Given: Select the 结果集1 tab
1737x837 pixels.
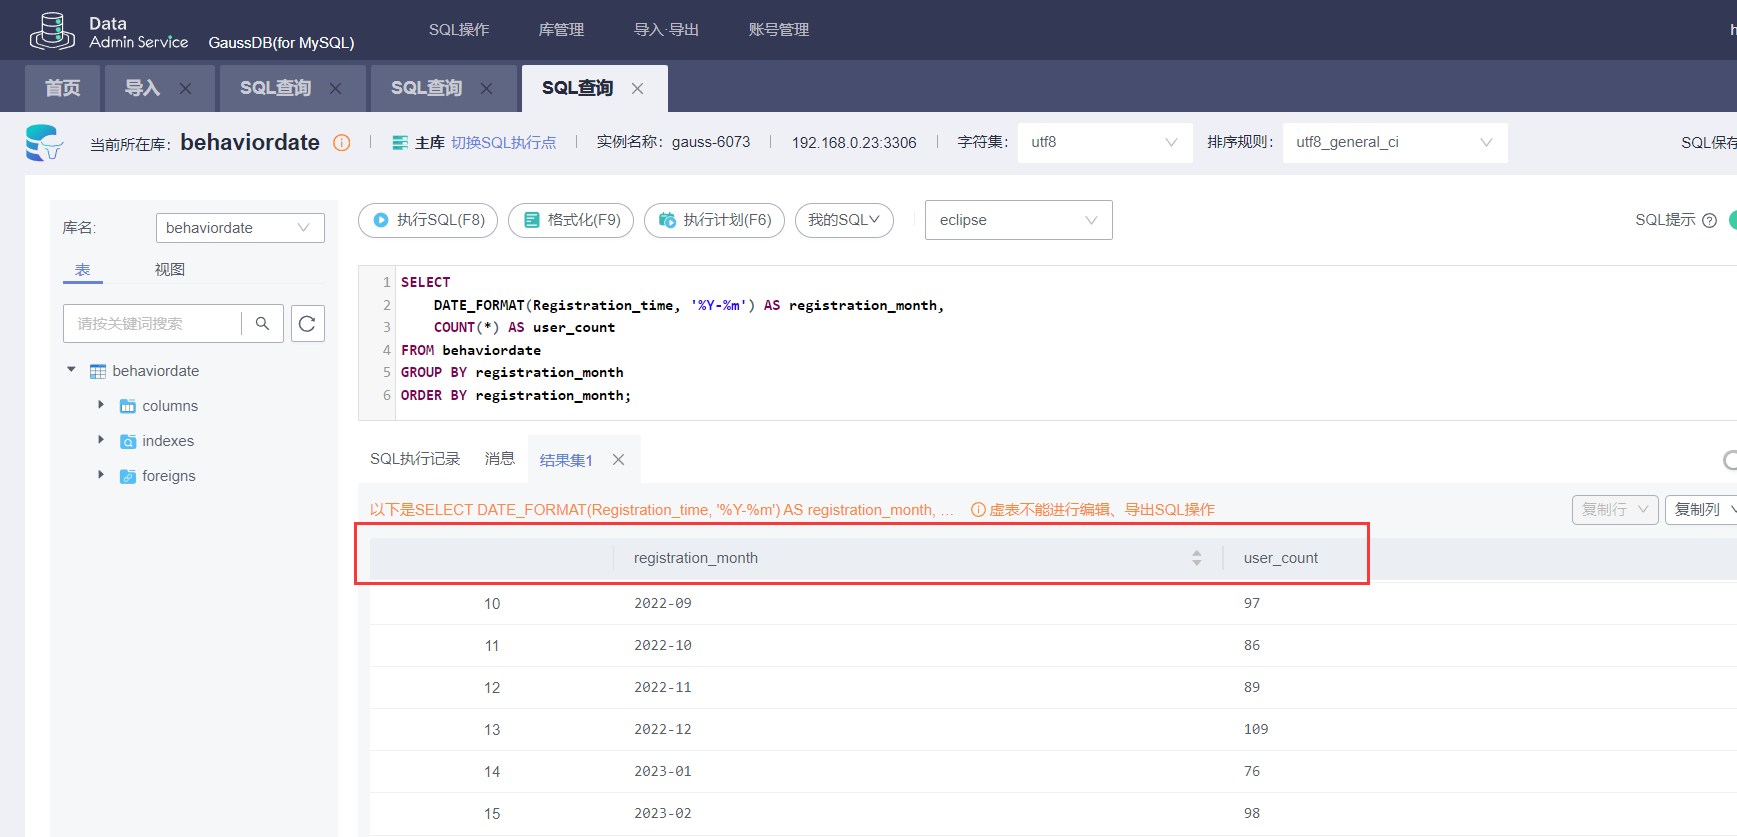Looking at the screenshot, I should (x=566, y=460).
